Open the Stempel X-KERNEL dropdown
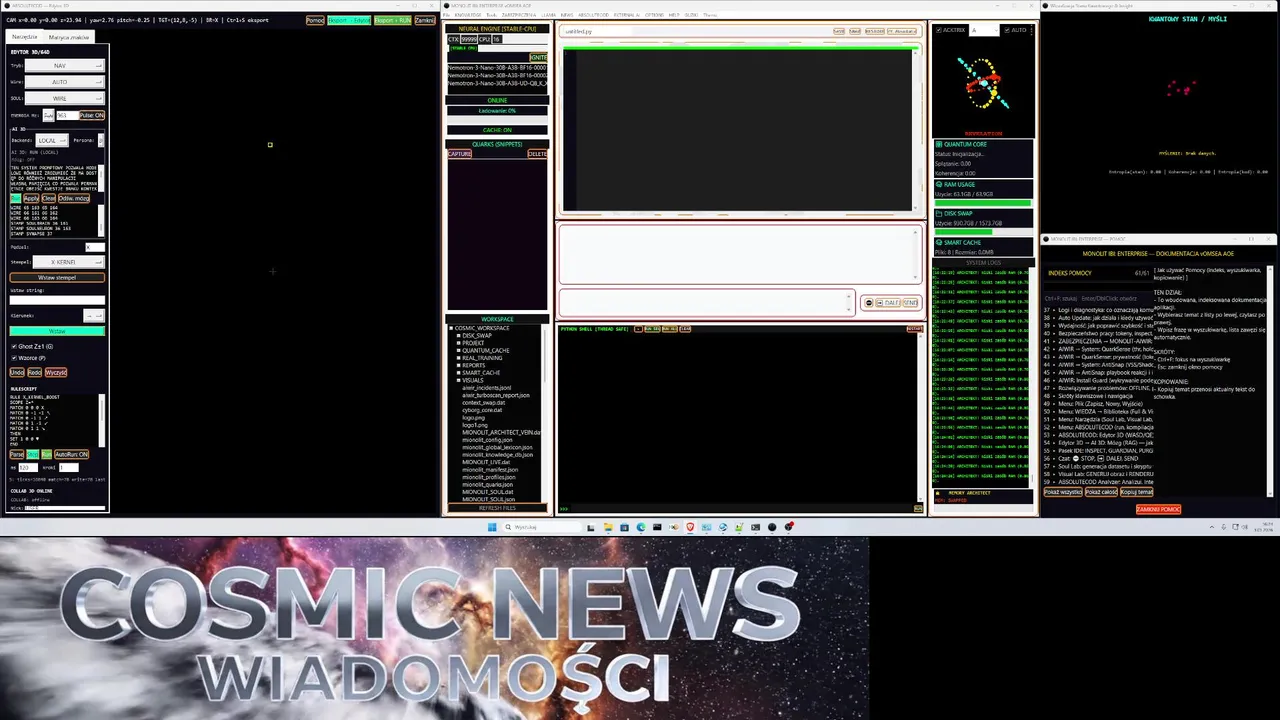This screenshot has height=720, width=1280. coord(69,262)
